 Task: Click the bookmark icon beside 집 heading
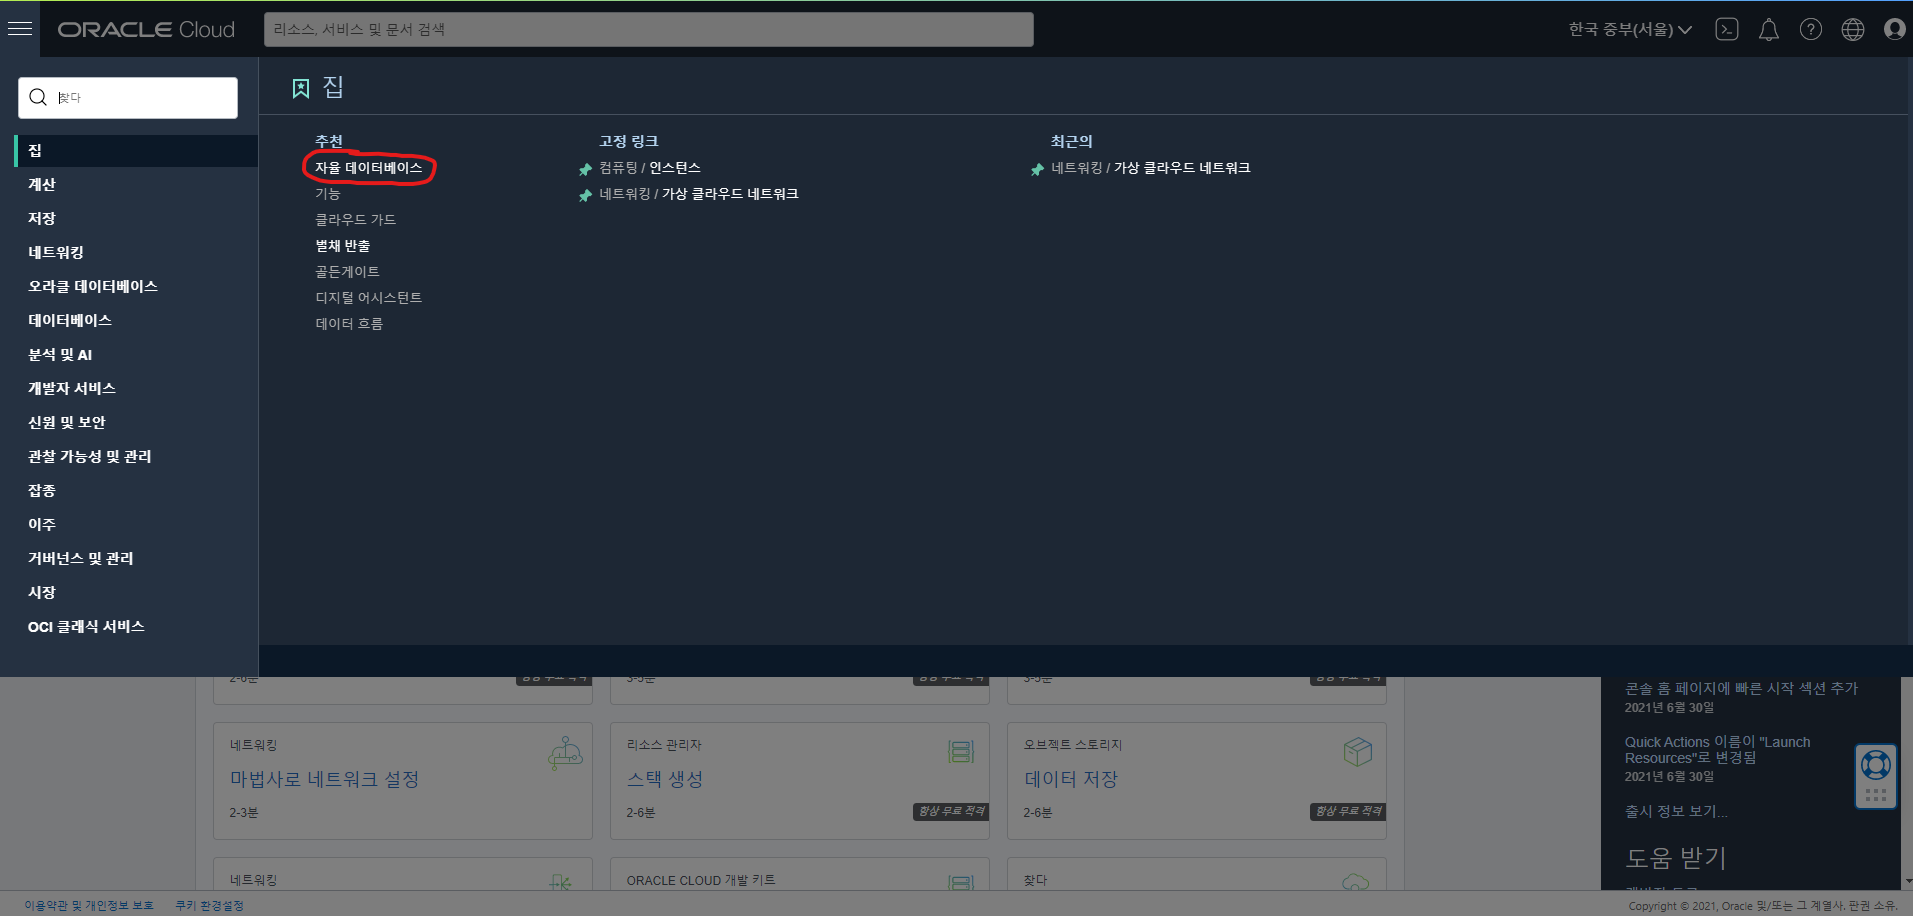(301, 89)
